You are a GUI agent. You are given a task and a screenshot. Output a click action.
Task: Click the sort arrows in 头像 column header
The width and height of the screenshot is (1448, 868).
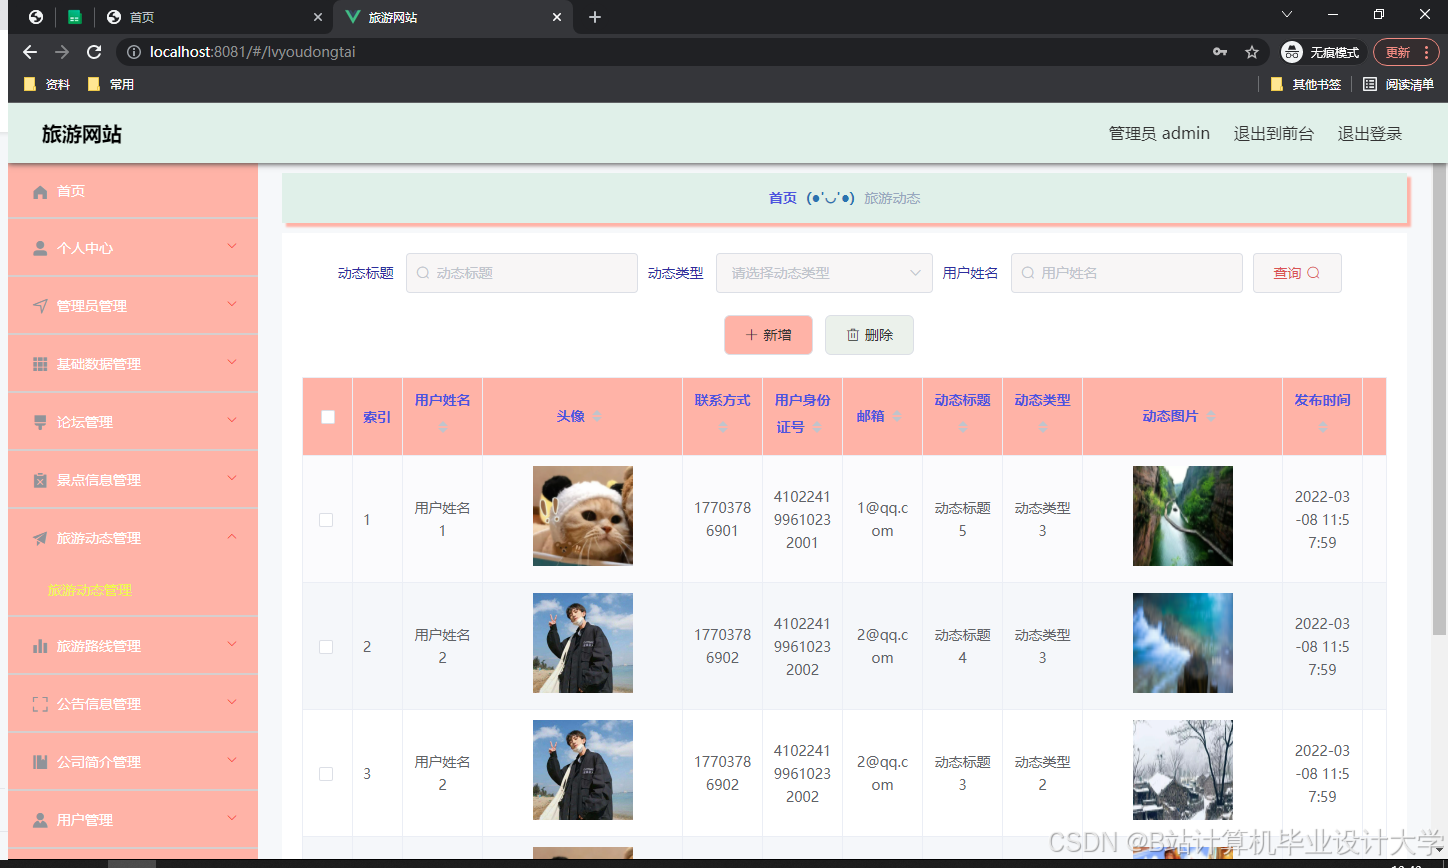click(597, 416)
